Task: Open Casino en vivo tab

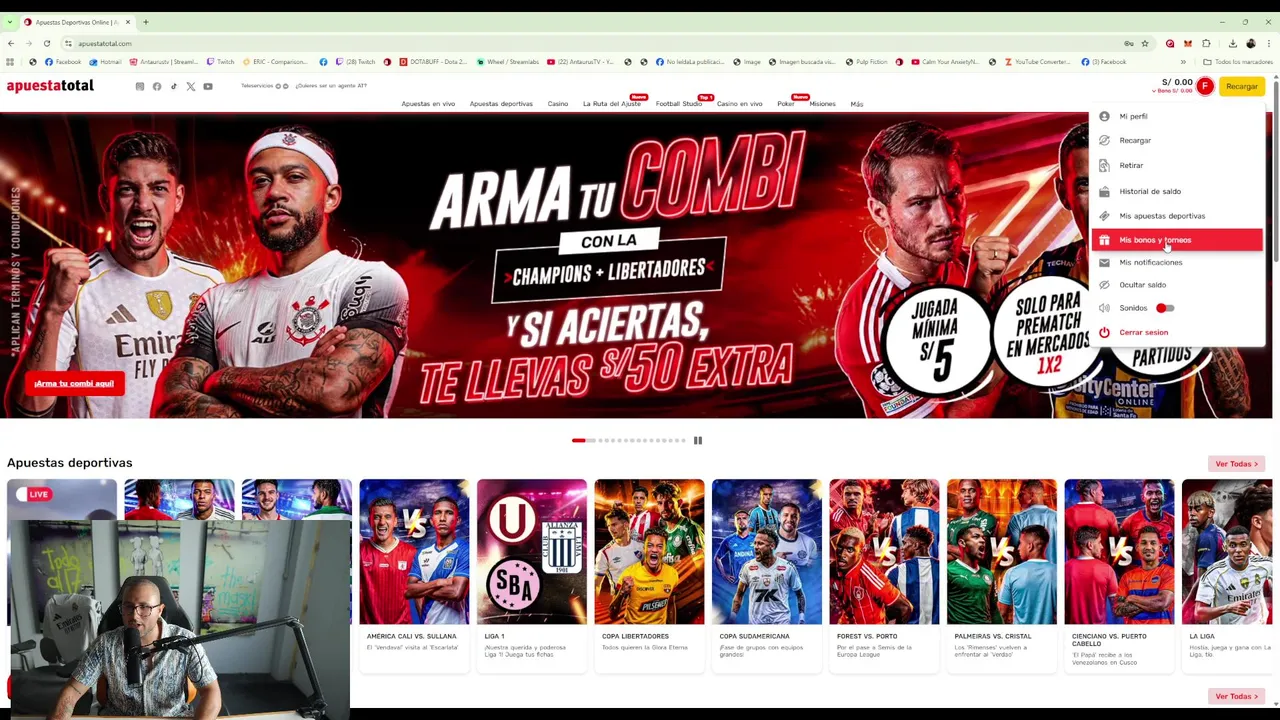Action: (740, 104)
